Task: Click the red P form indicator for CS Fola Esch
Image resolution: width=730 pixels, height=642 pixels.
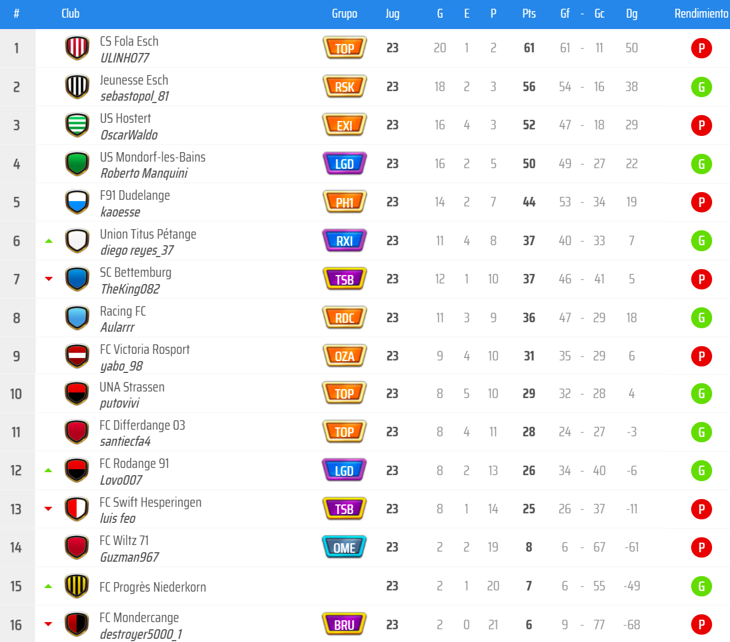Action: tap(701, 48)
